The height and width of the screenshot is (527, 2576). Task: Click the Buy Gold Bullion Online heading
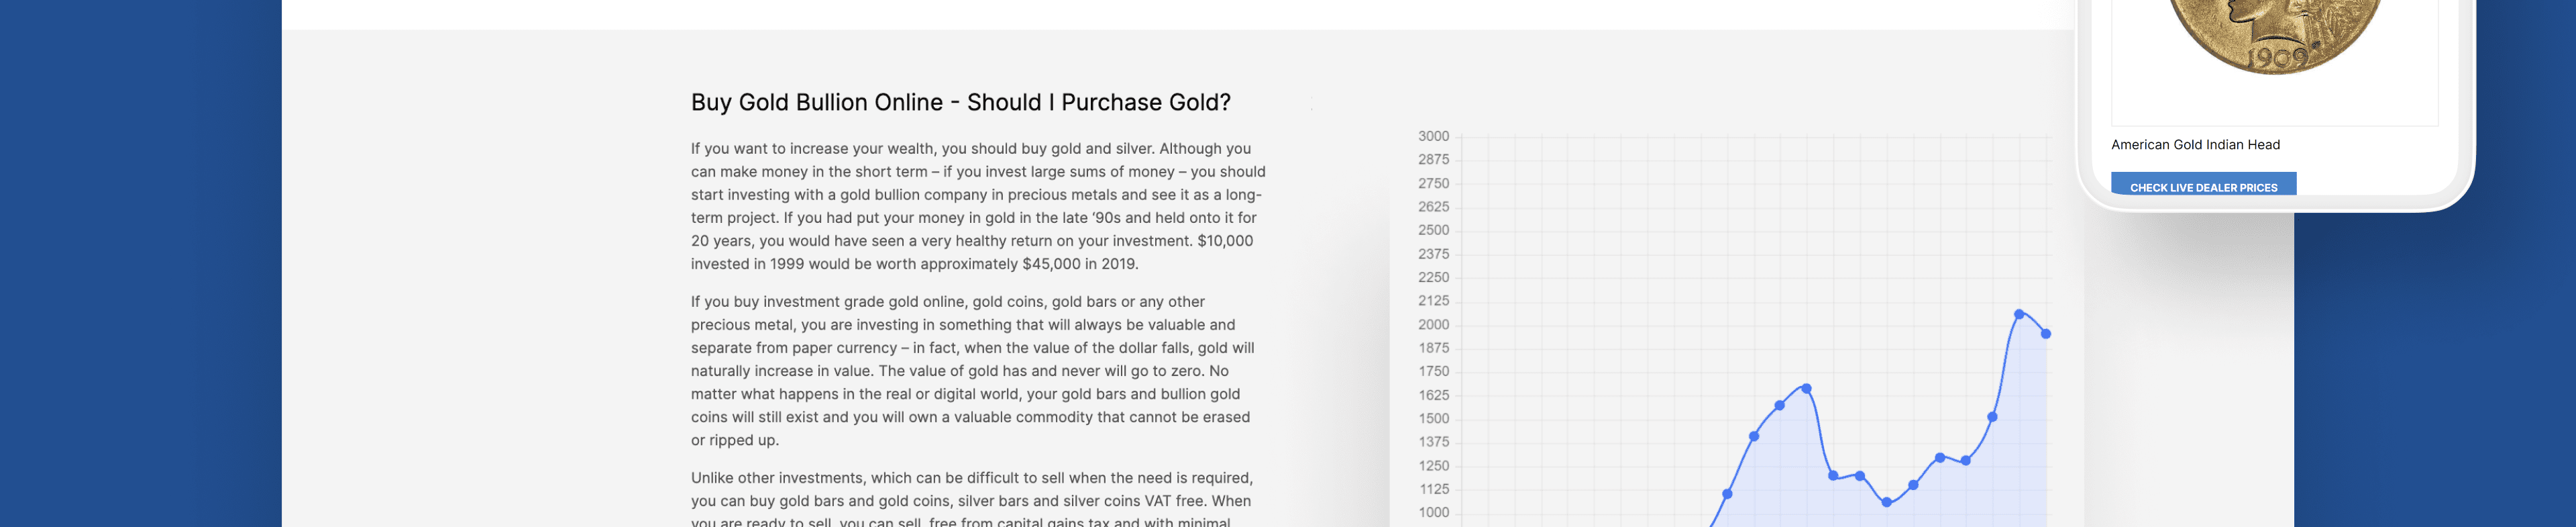(960, 103)
